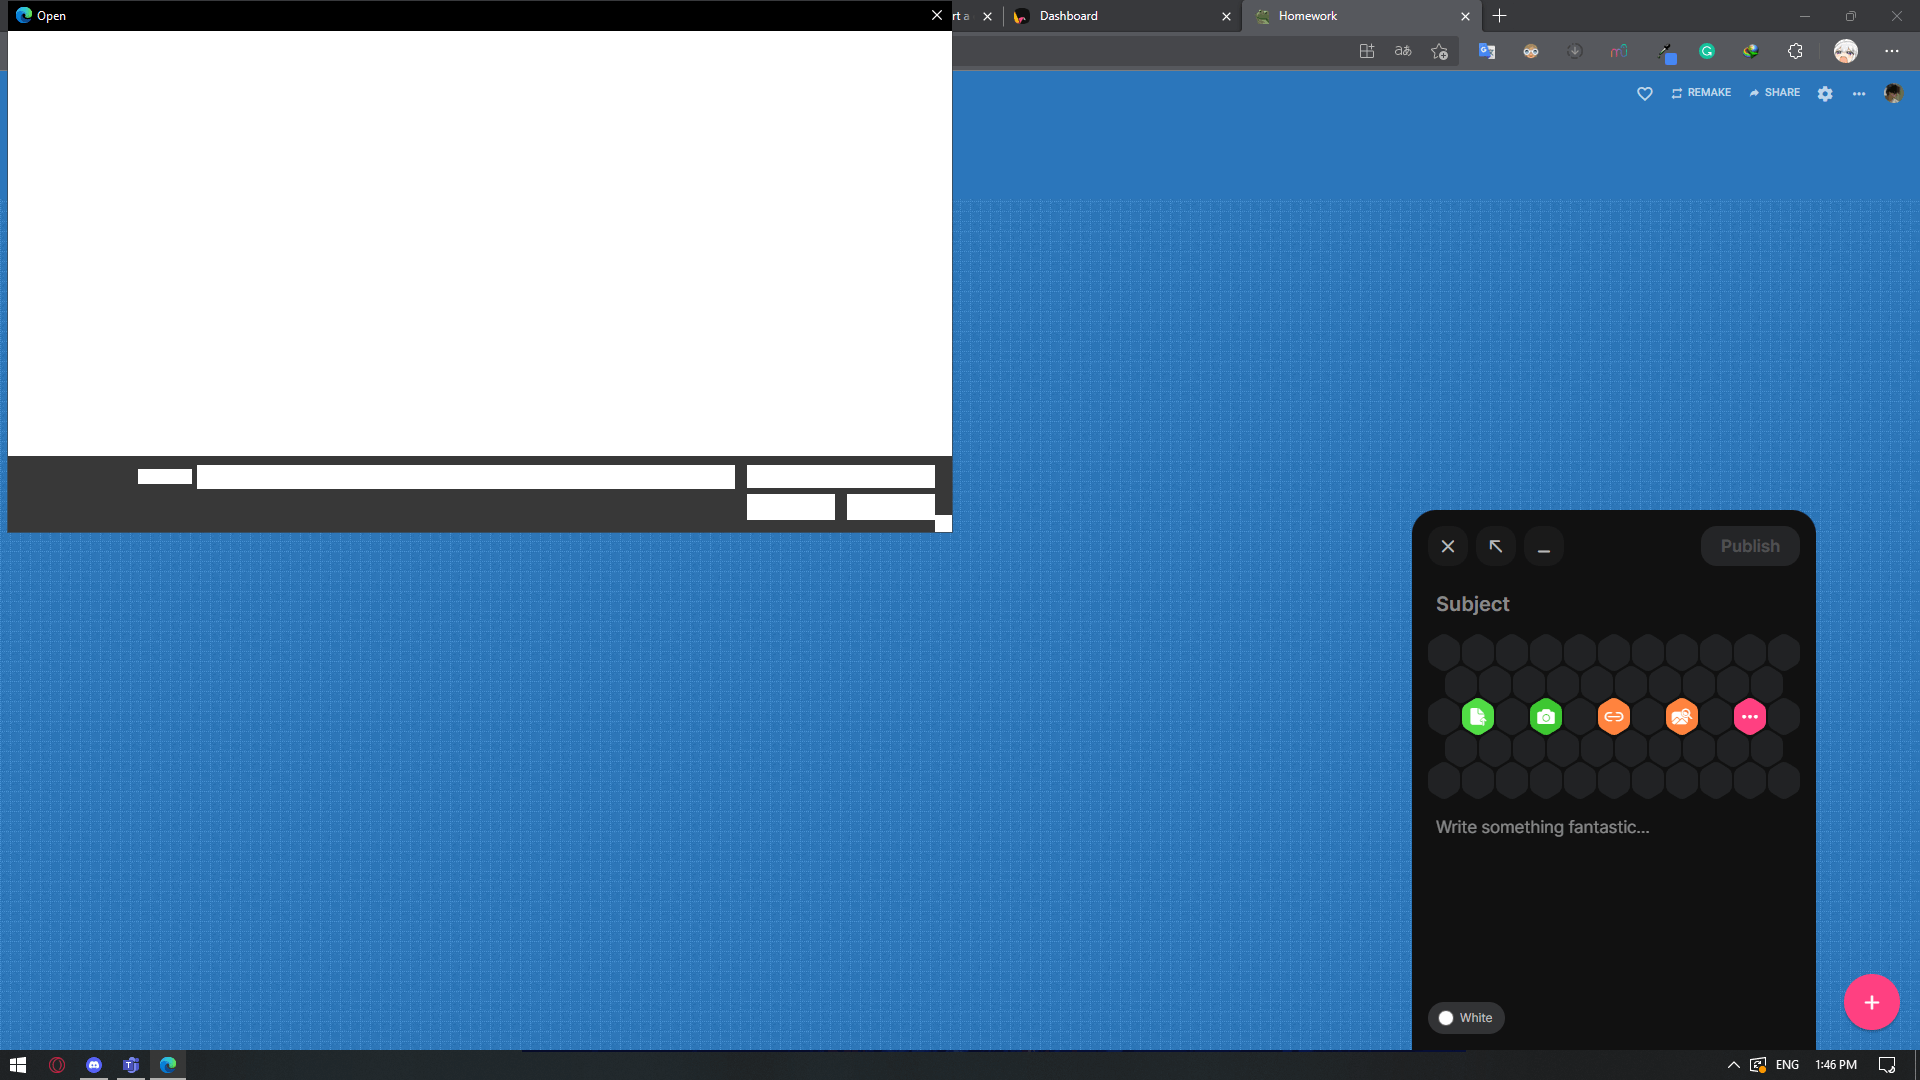Screen dimensions: 1920x1080
Task: Open more attachment options pink hexagon
Action: 1750,717
